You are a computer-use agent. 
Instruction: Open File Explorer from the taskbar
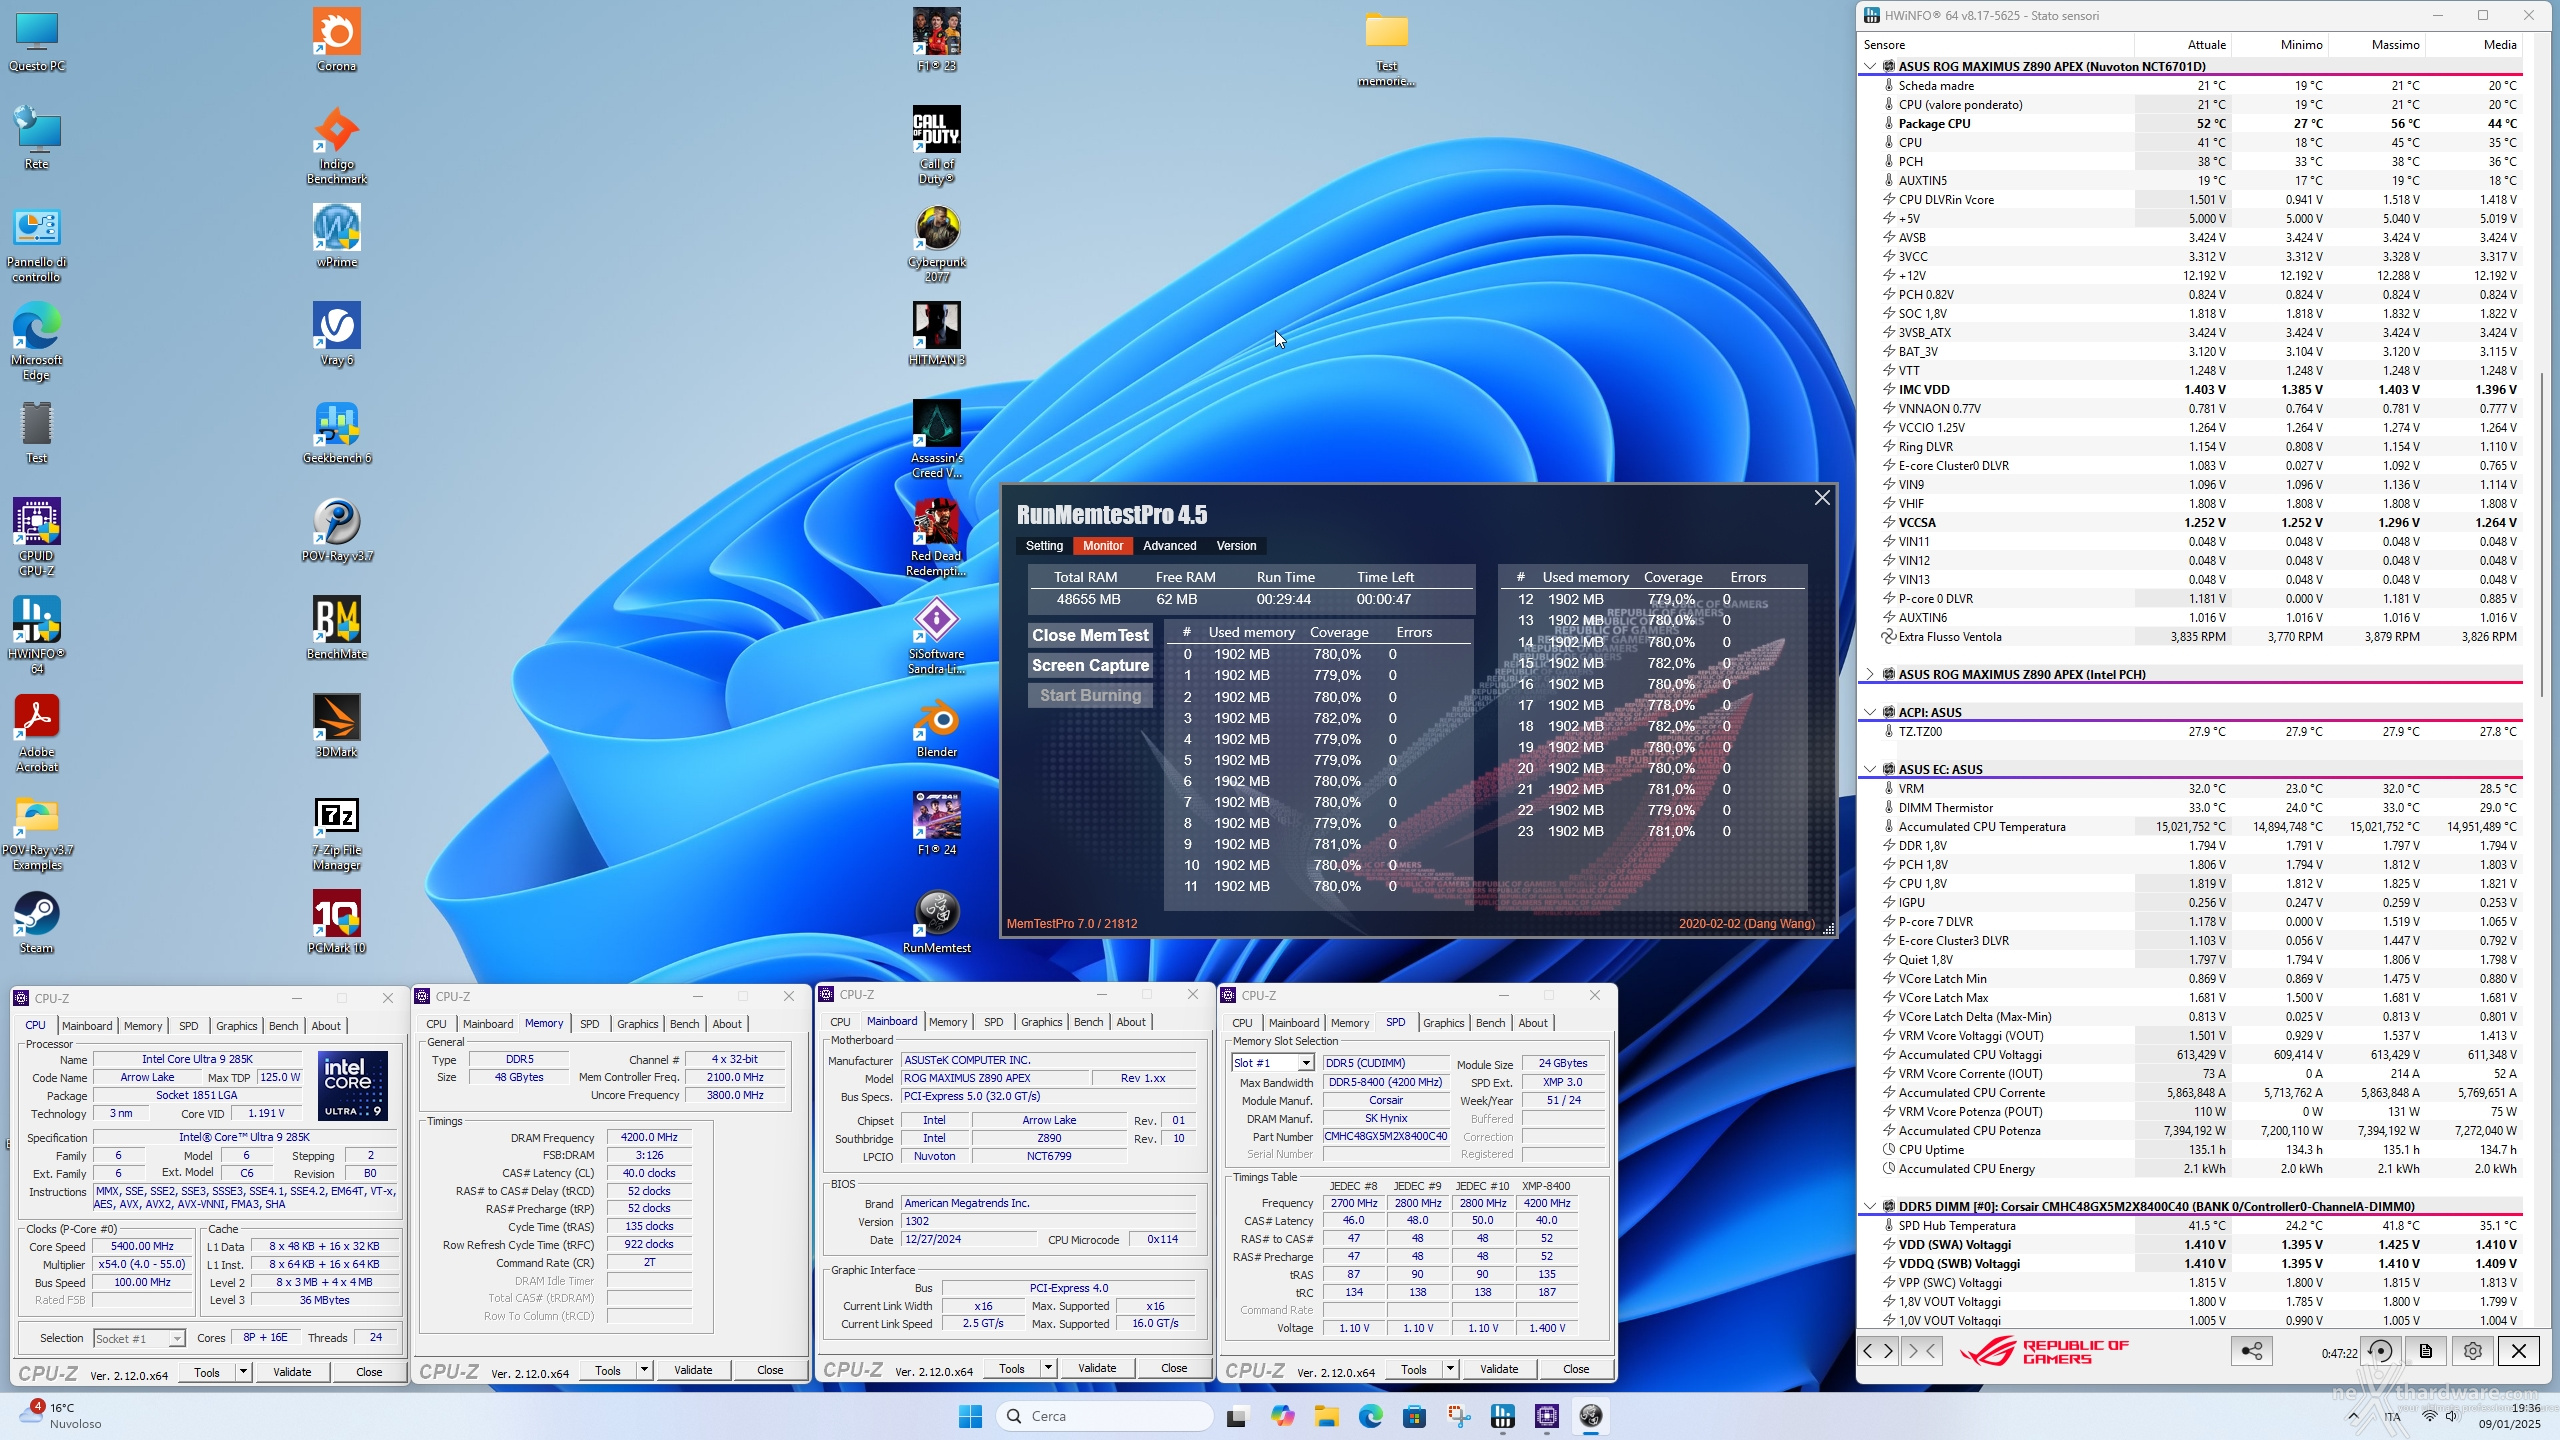(x=1327, y=1416)
